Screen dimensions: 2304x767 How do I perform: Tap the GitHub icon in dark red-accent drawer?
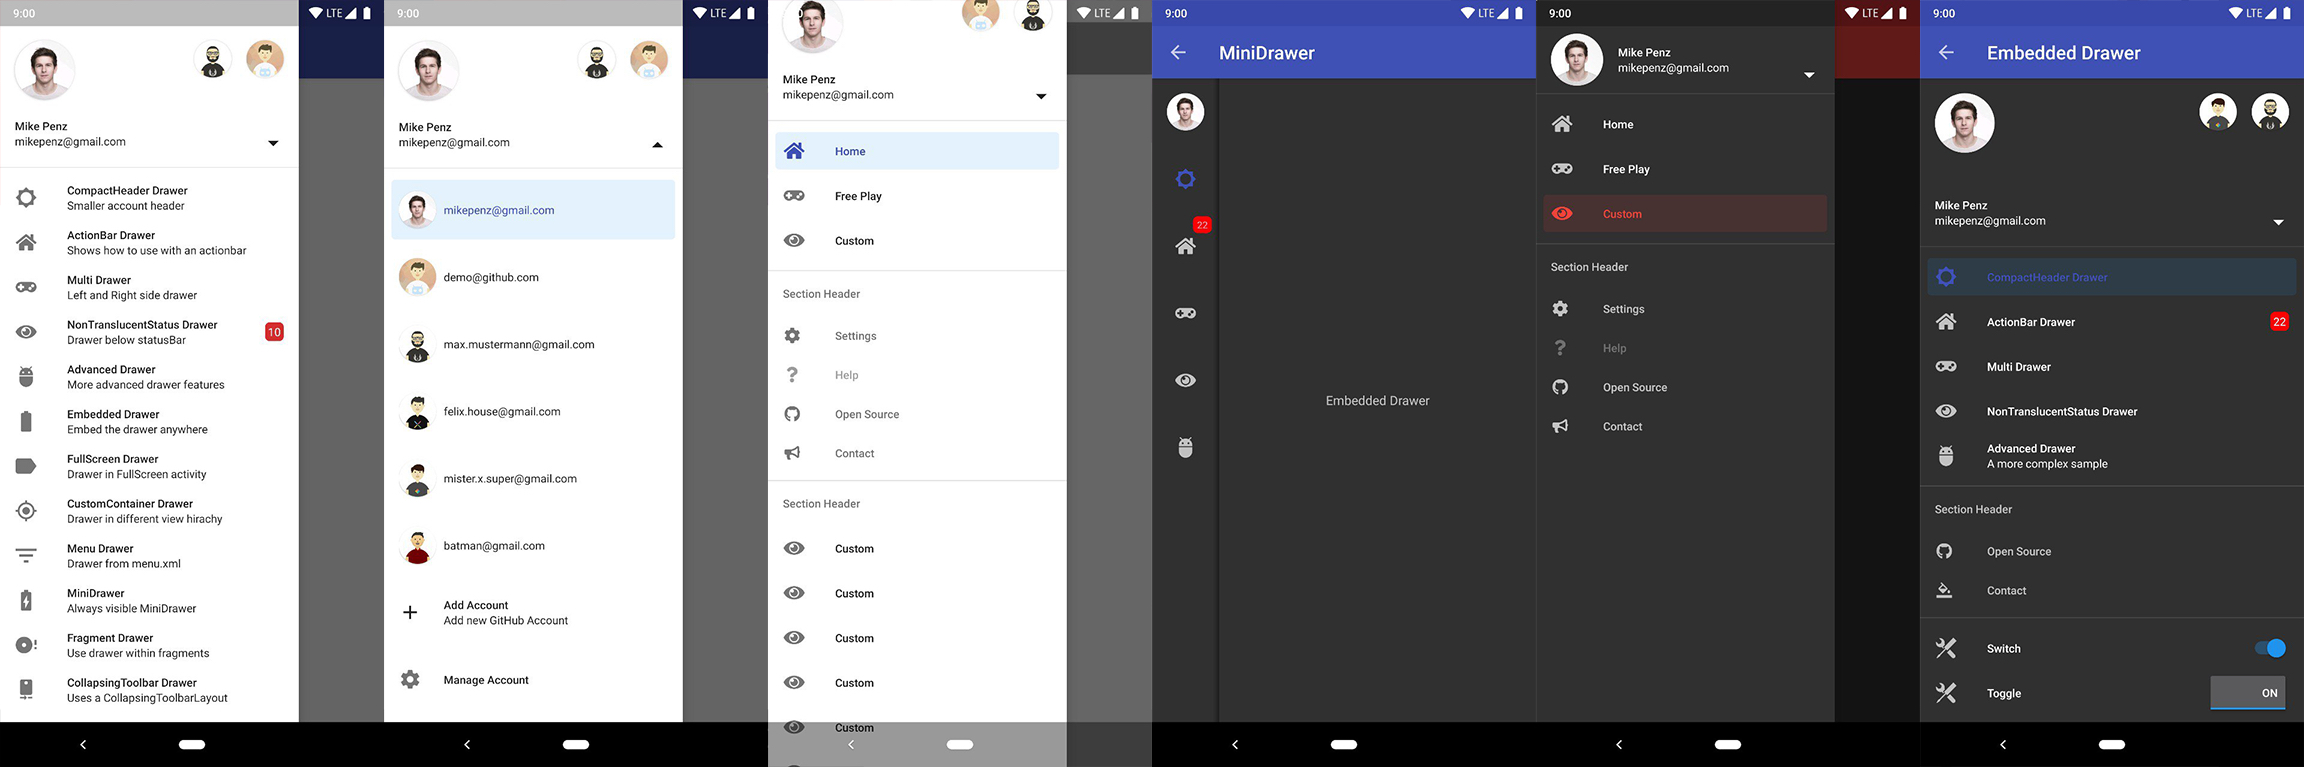click(1561, 387)
